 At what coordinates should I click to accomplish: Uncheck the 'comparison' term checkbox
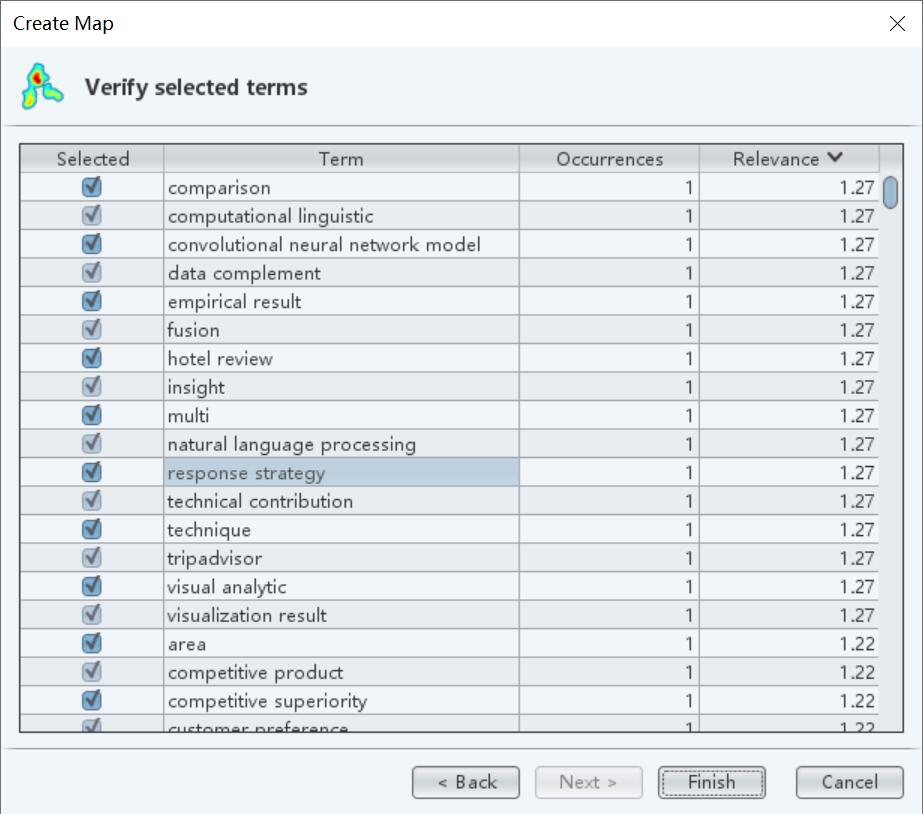coord(92,187)
